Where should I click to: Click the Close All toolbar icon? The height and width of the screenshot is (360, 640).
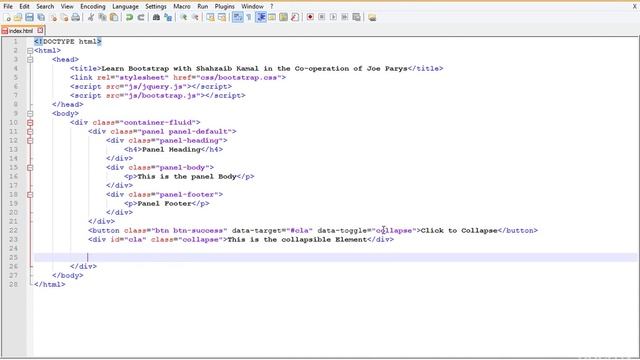pos(64,17)
